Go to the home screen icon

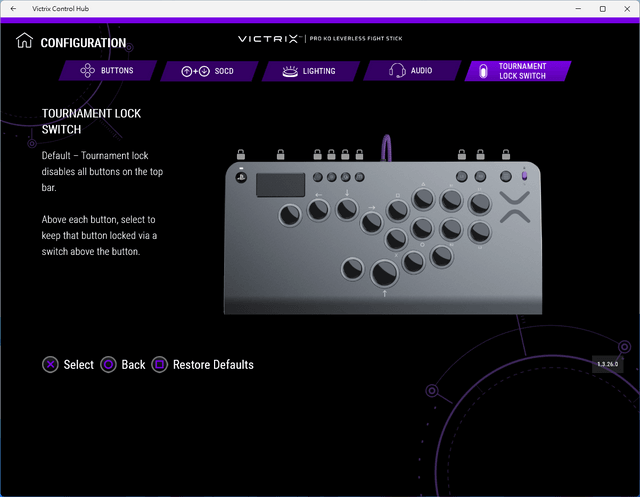(24, 41)
